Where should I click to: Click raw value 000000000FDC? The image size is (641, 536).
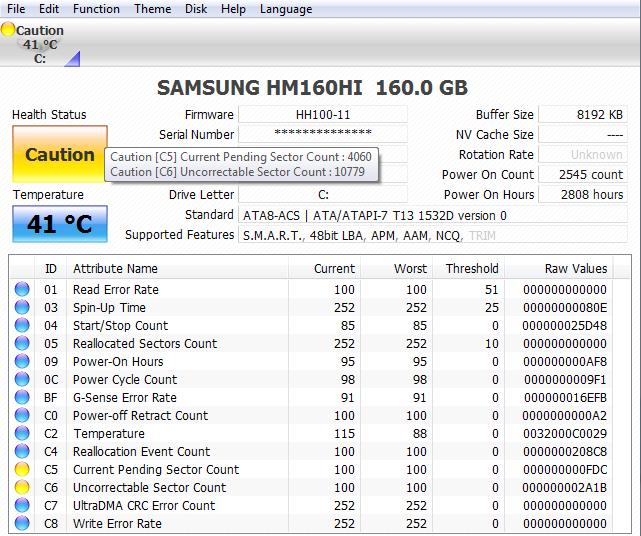[x=565, y=469]
